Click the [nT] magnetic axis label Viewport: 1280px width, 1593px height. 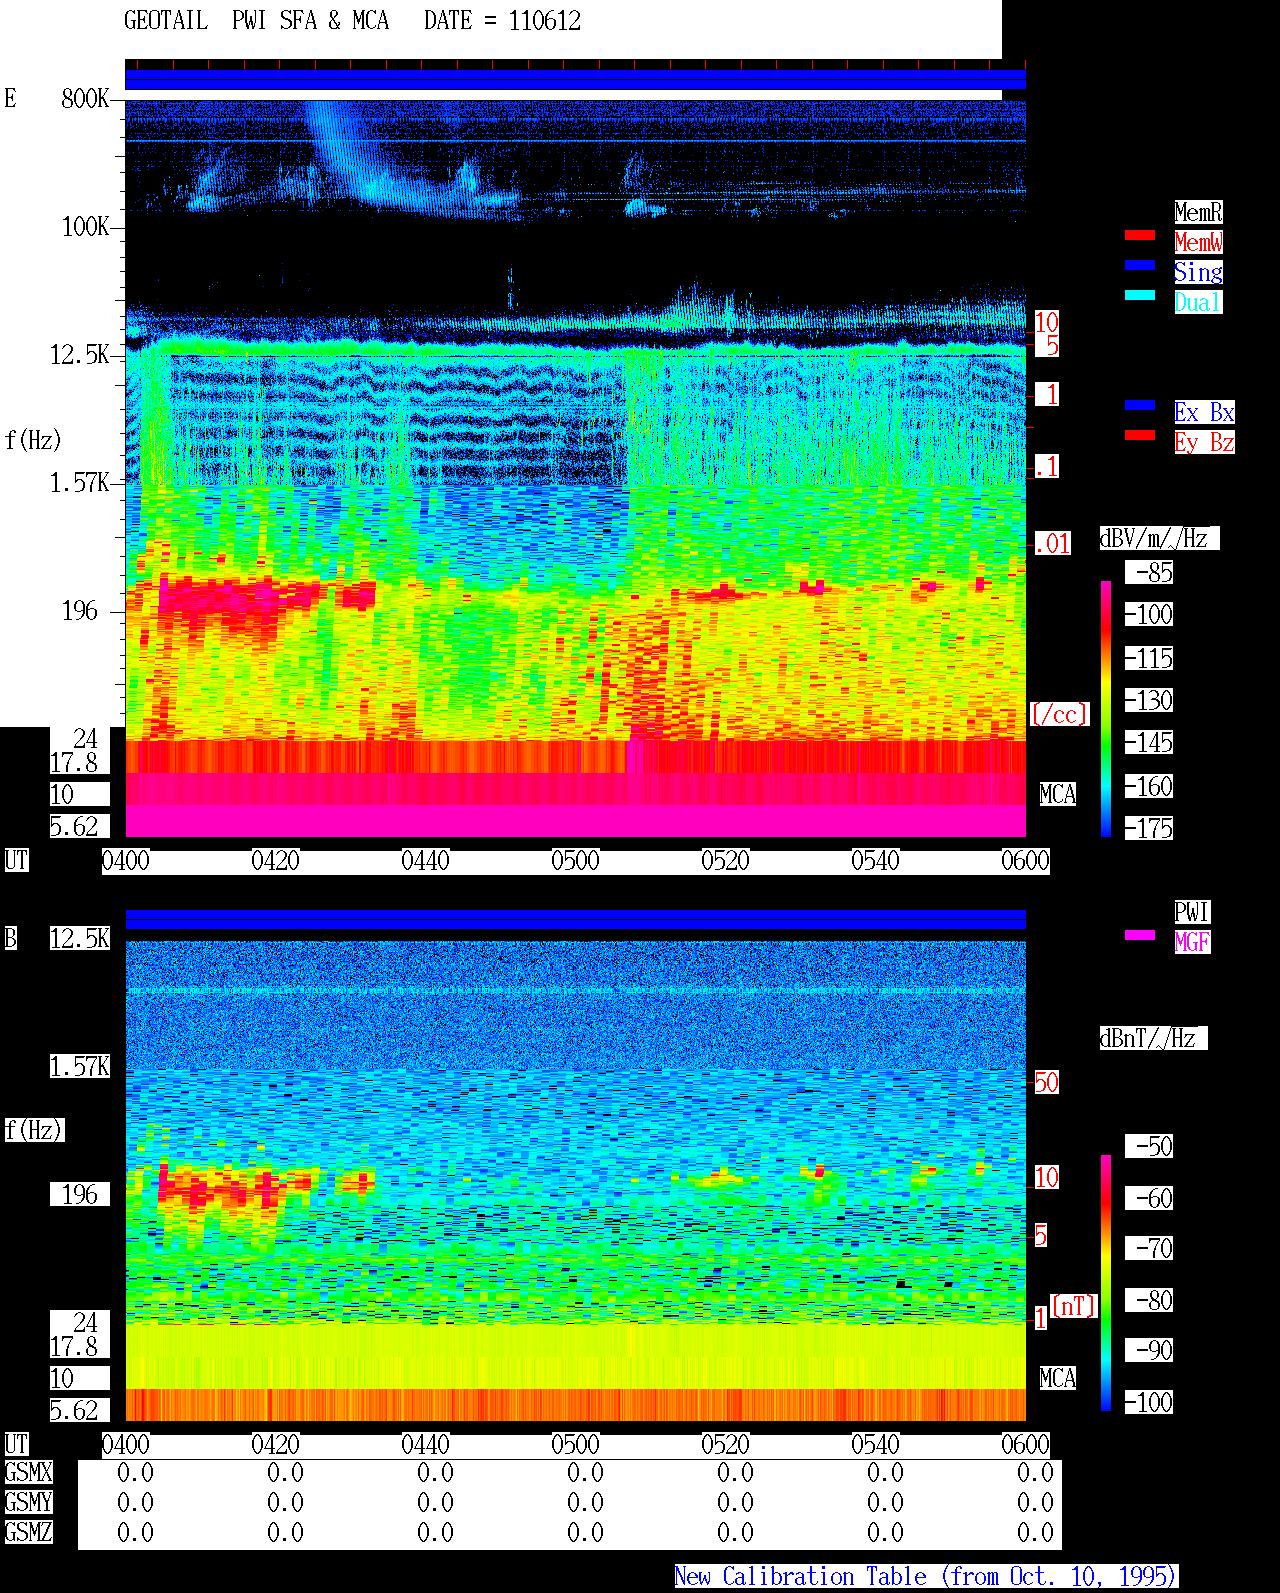pos(1074,1306)
